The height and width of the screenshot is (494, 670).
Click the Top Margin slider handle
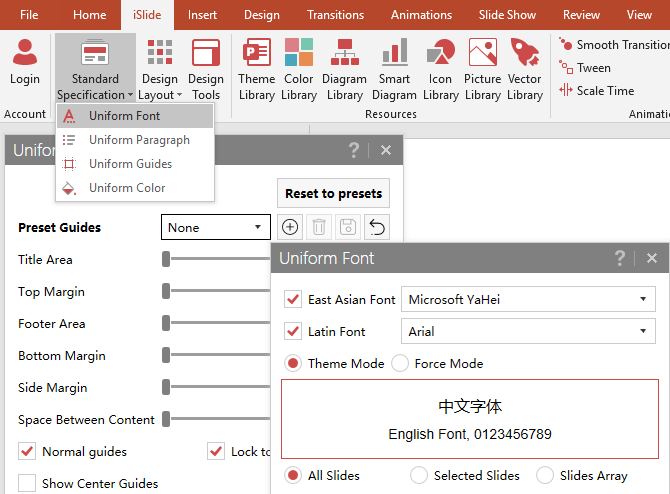click(166, 291)
